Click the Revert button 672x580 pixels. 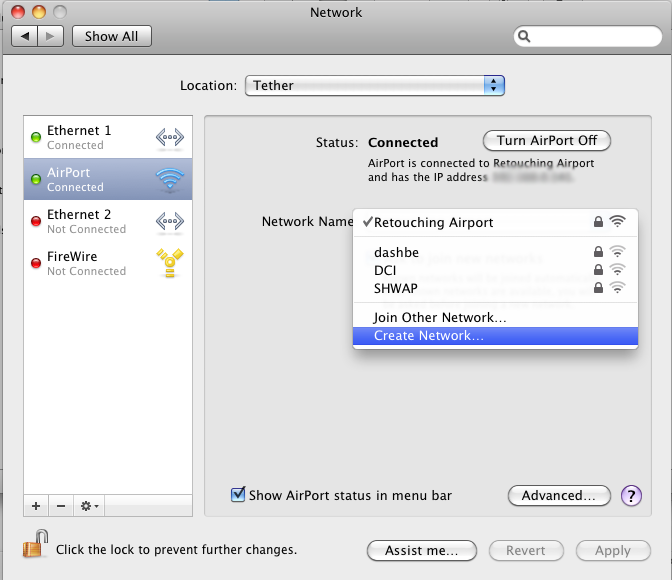click(526, 550)
